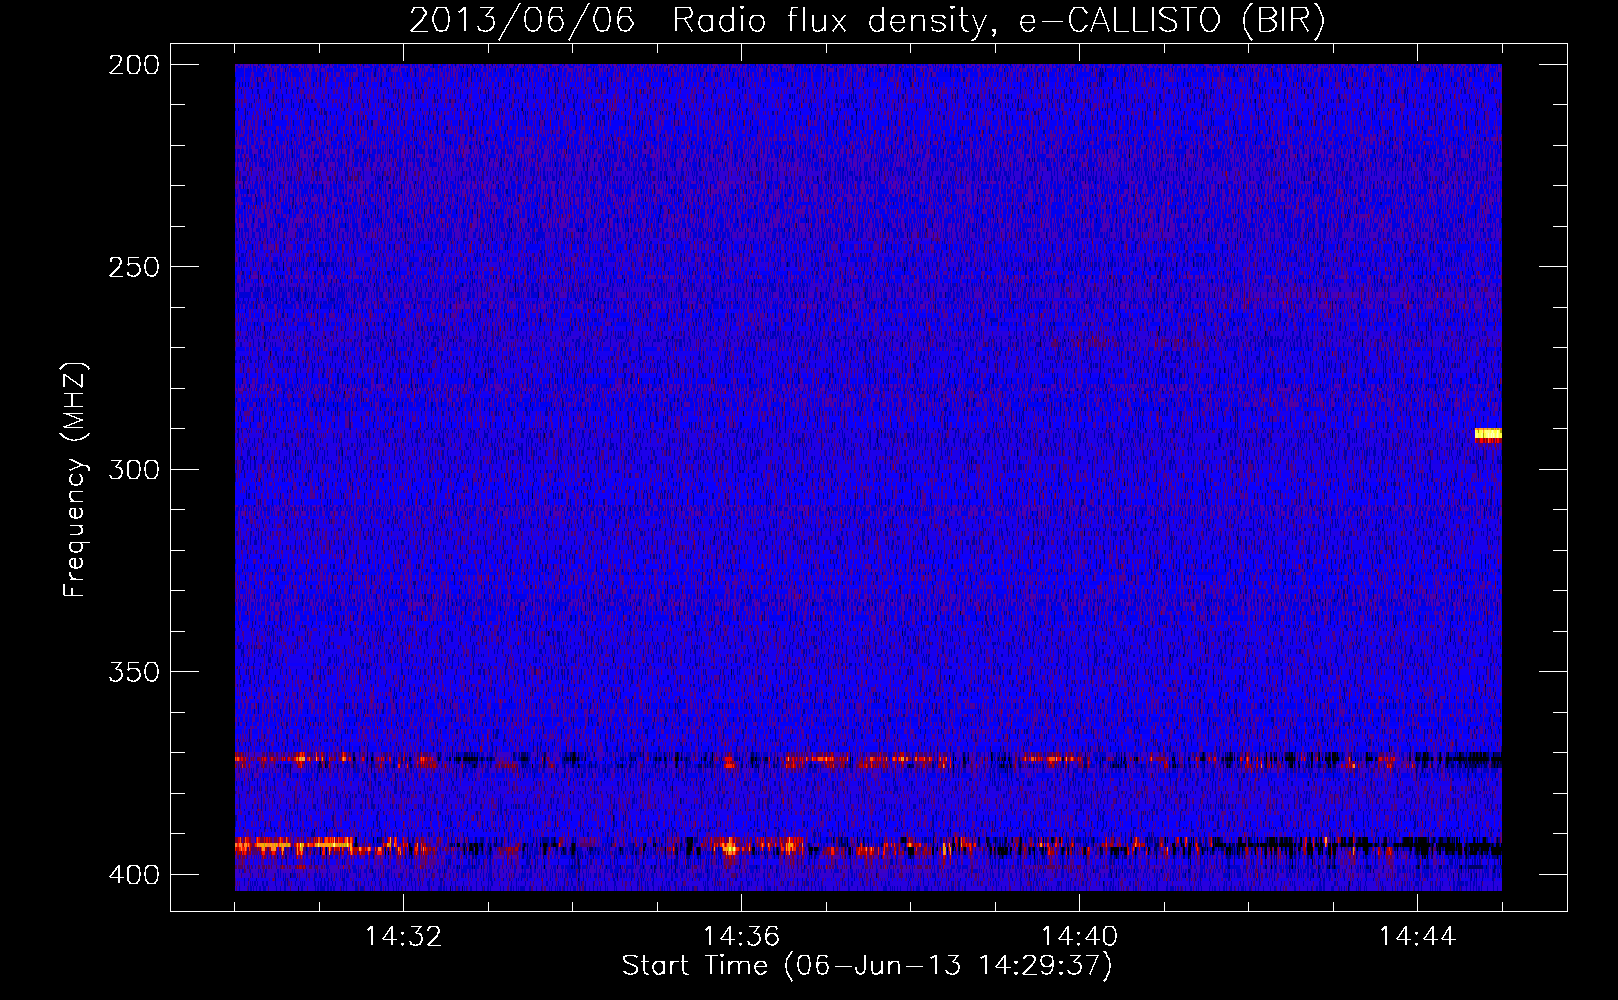Click the plot title mentioning e-CALLISTO (BIR)
Screen dimensions: 1618x1000
tap(868, 20)
